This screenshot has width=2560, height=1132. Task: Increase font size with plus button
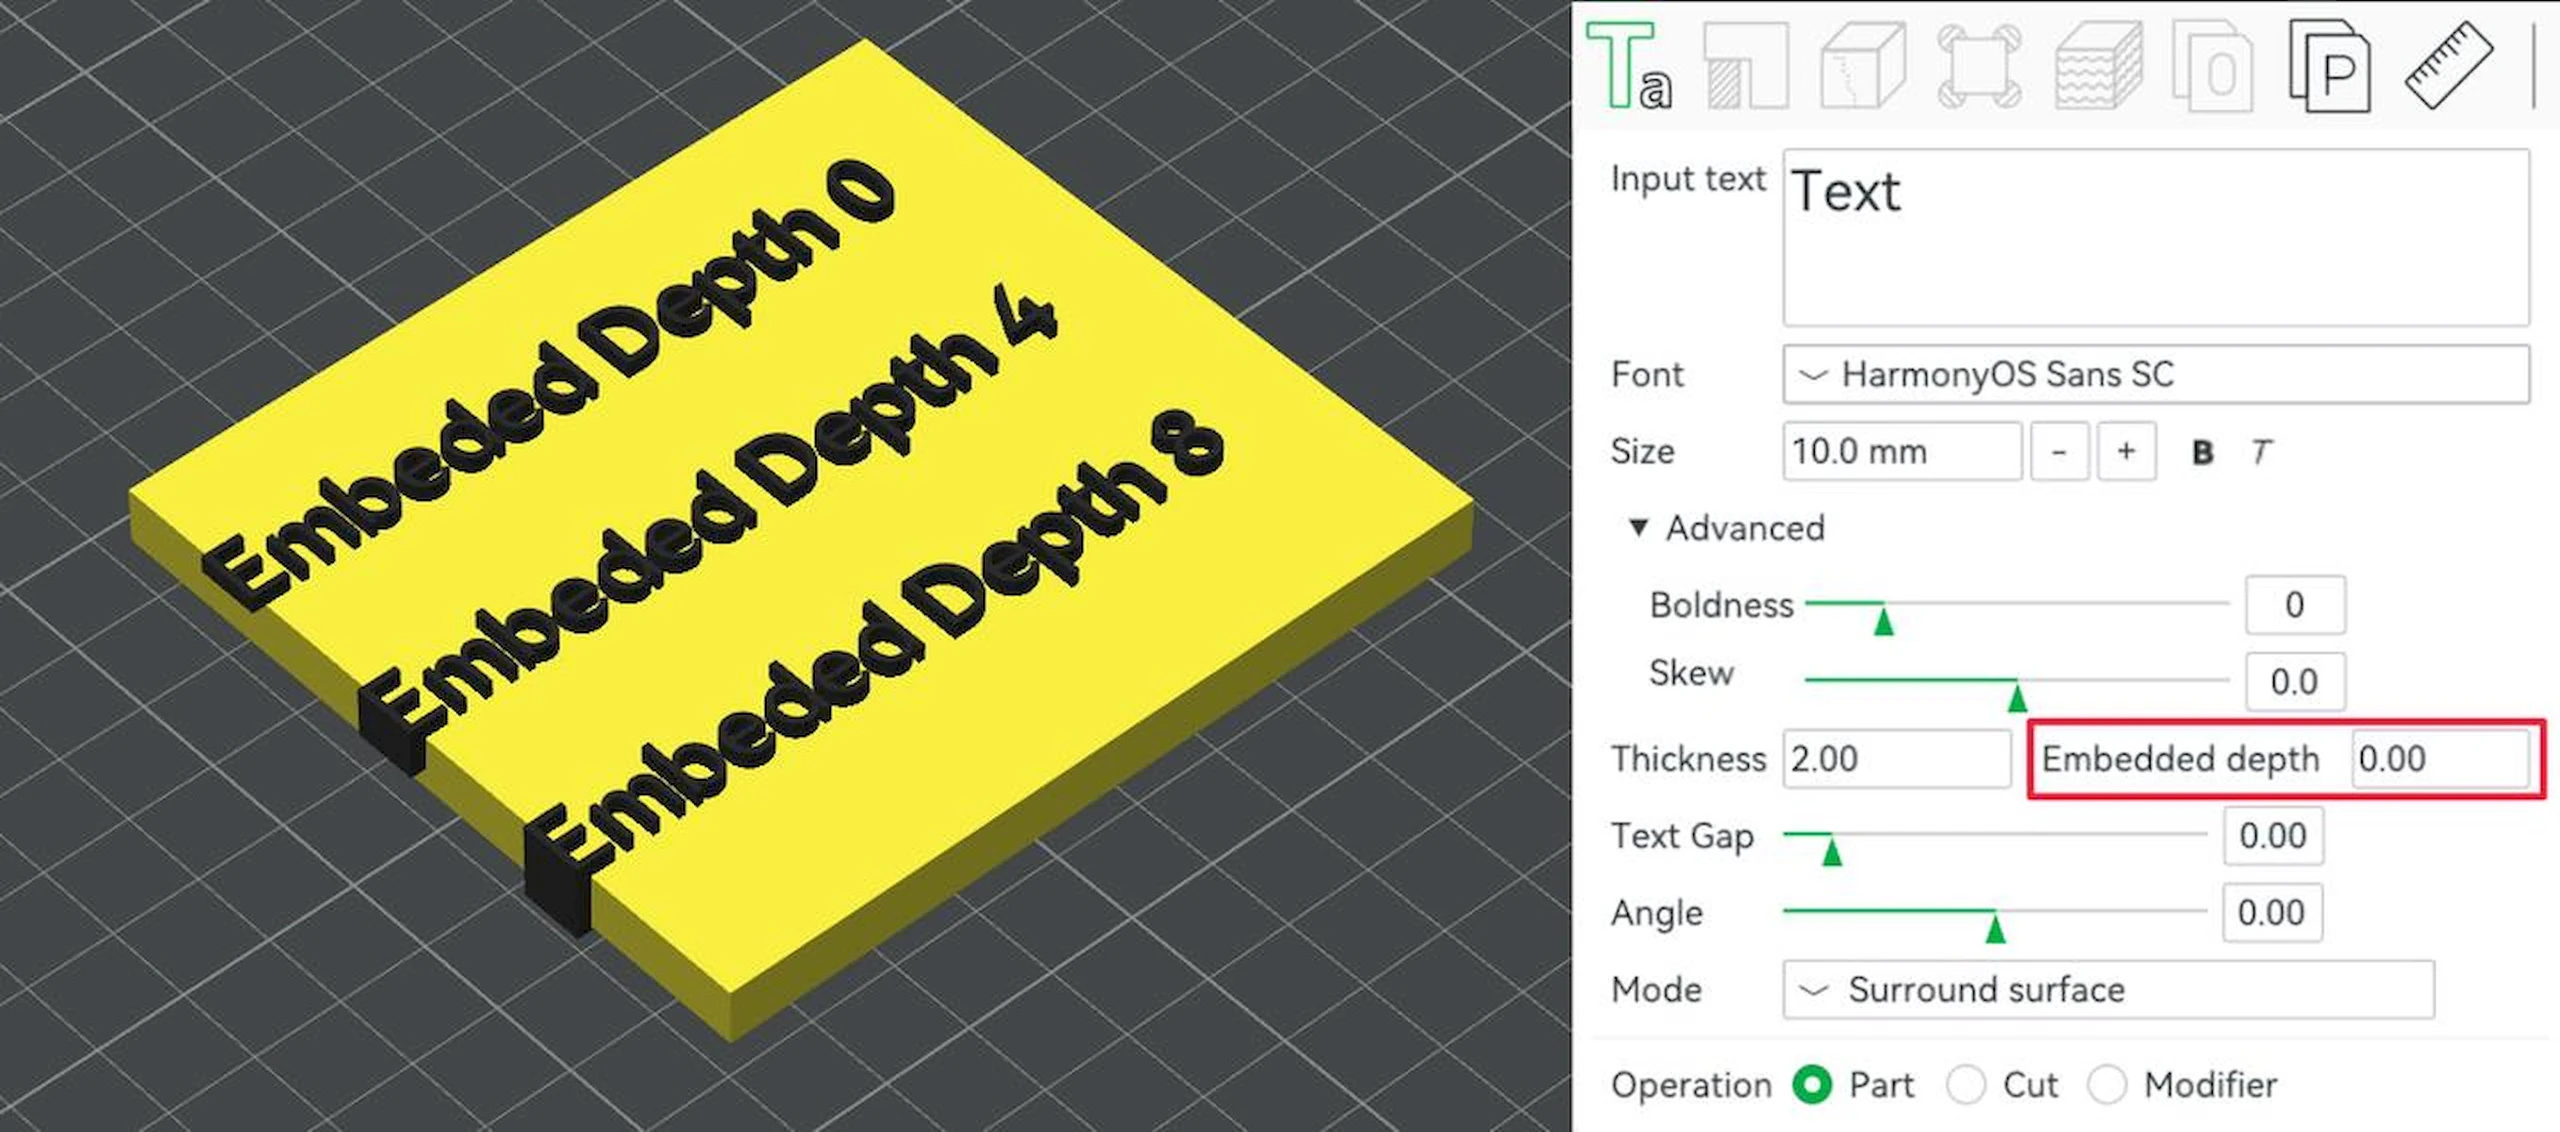tap(2126, 452)
